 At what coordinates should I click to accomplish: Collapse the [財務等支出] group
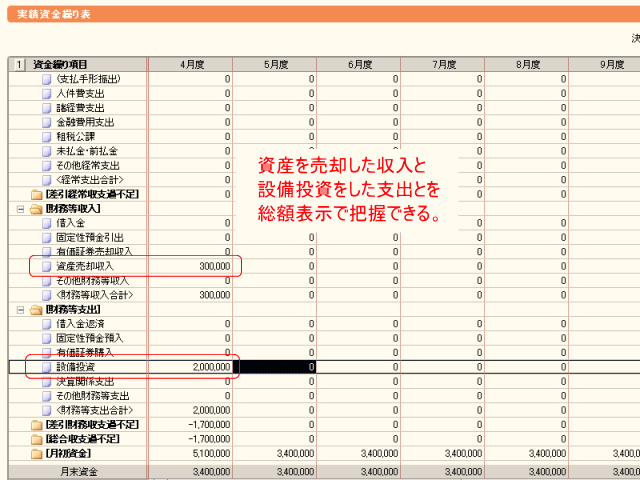point(20,310)
